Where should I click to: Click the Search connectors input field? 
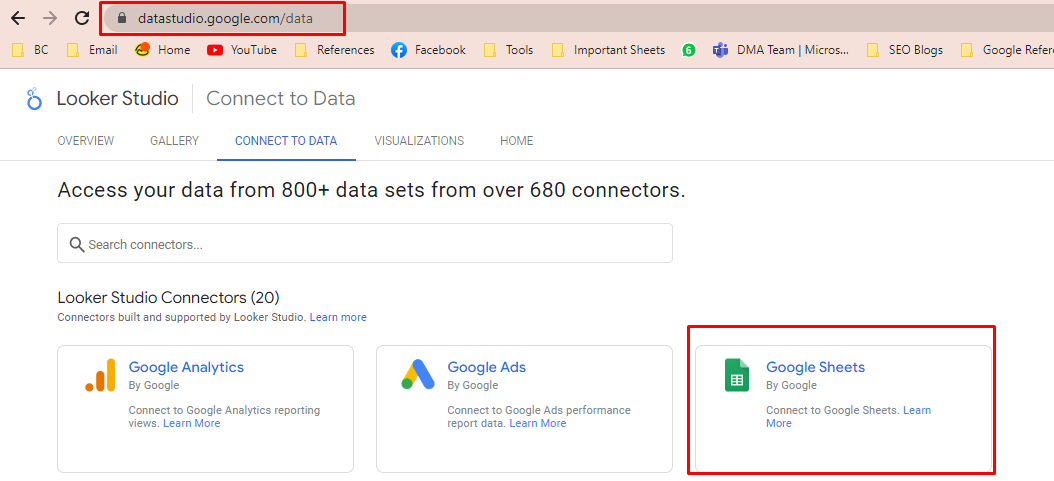[x=364, y=243]
